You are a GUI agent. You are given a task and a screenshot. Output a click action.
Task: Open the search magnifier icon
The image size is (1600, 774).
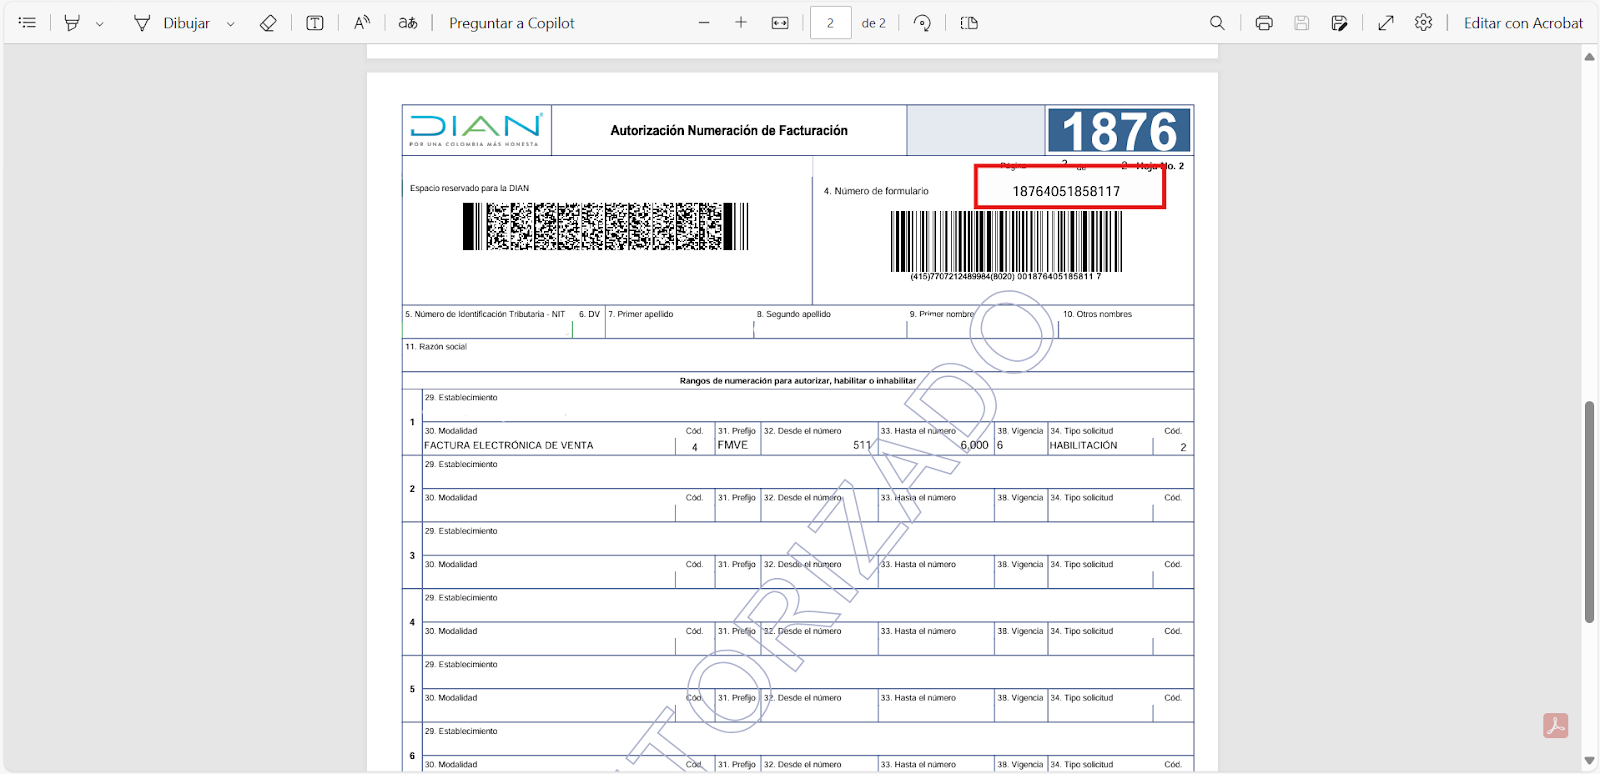coord(1217,23)
